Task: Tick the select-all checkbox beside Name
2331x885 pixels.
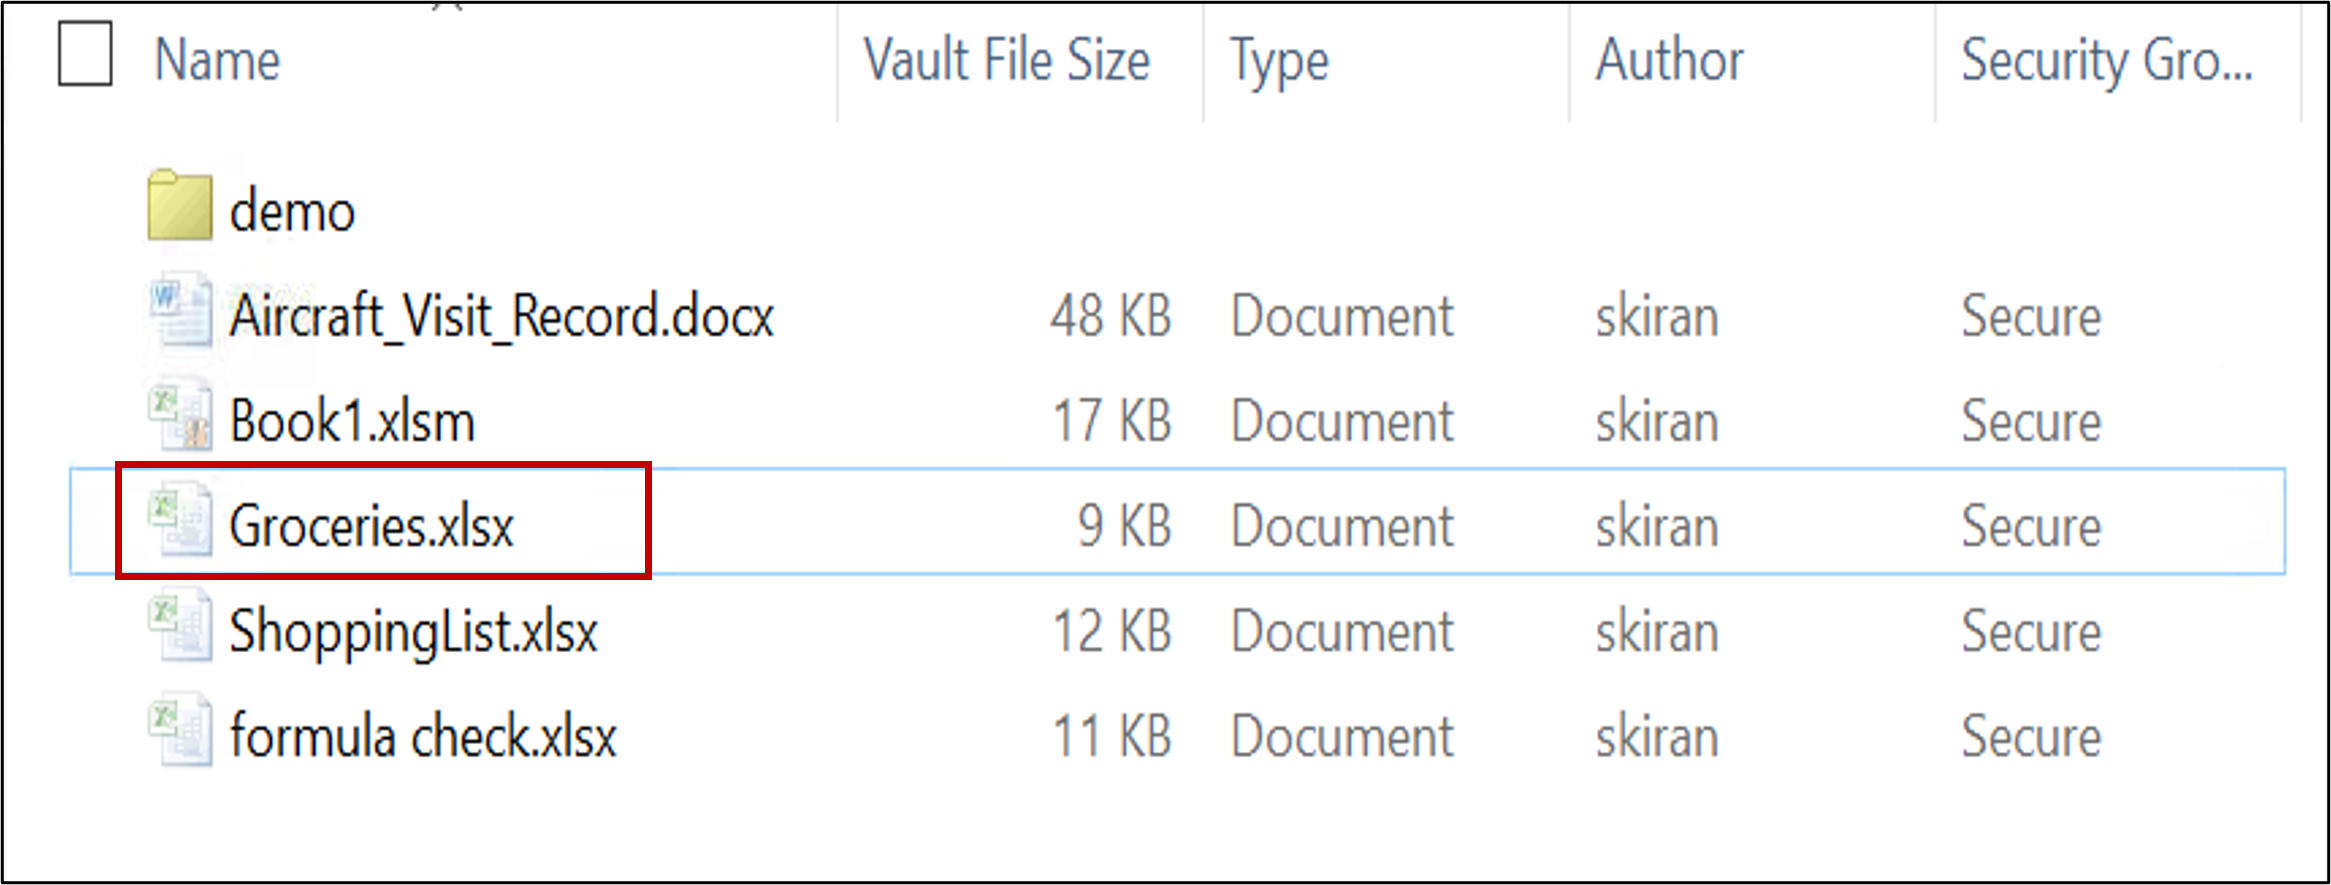Action: pos(85,55)
